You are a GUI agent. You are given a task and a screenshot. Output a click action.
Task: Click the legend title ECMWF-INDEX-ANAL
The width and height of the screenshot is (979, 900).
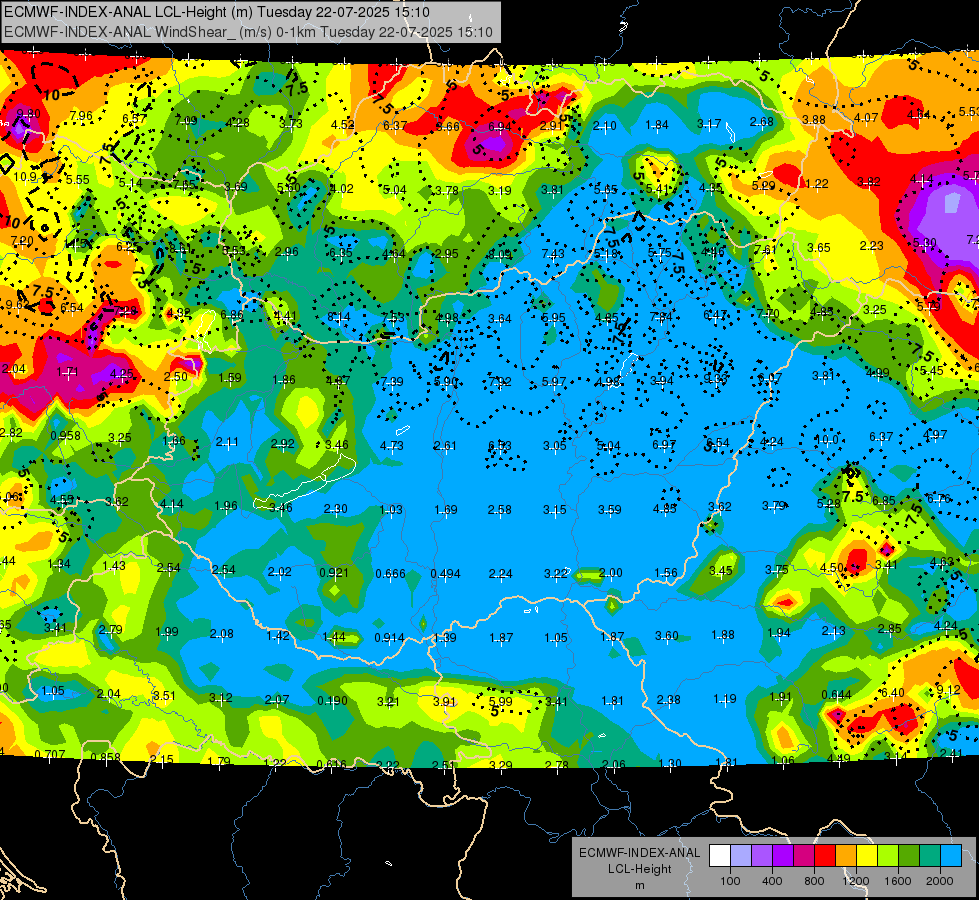(639, 853)
